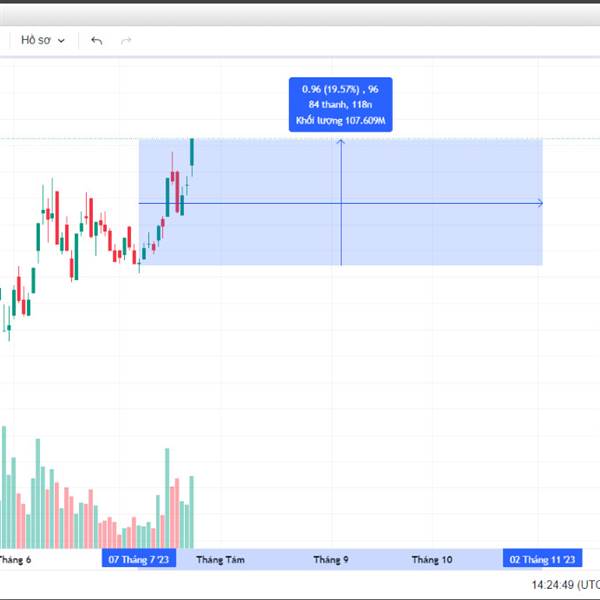
Task: Click the 07 Tháng 7 '23 date marker
Action: click(139, 559)
